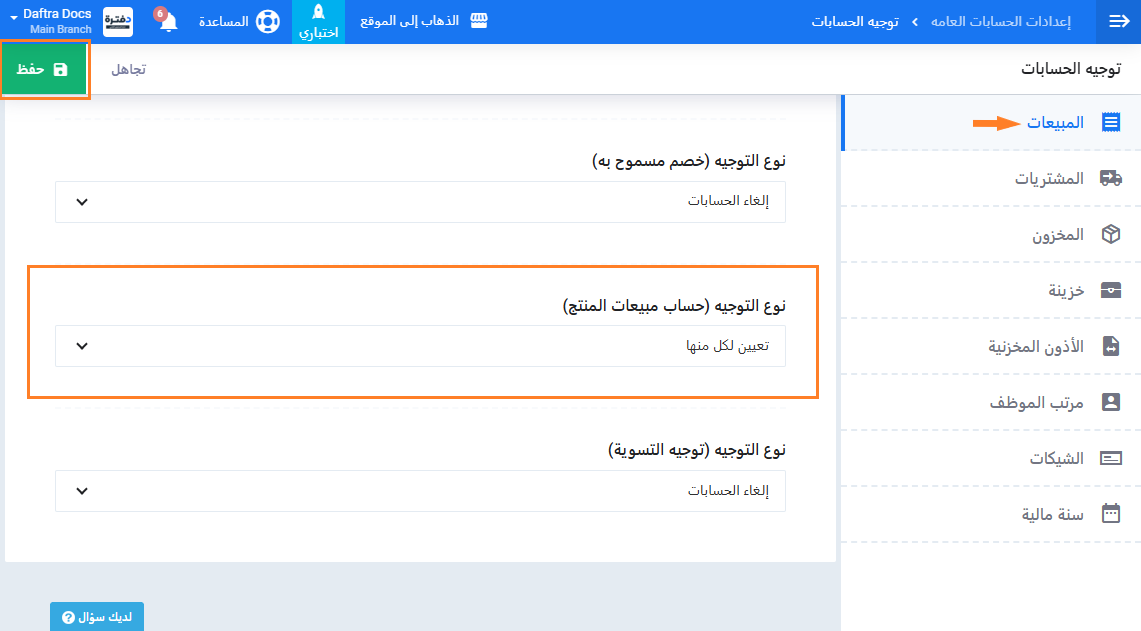Click the notification bell icon
Screen dimensions: 1141x631
[x=167, y=22]
